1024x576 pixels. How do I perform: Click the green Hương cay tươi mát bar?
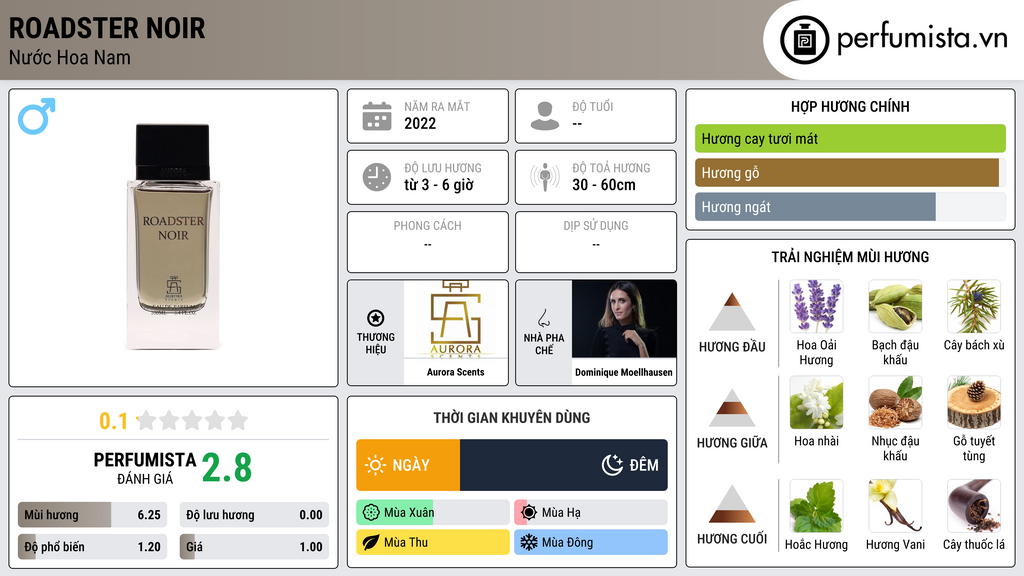(850, 138)
